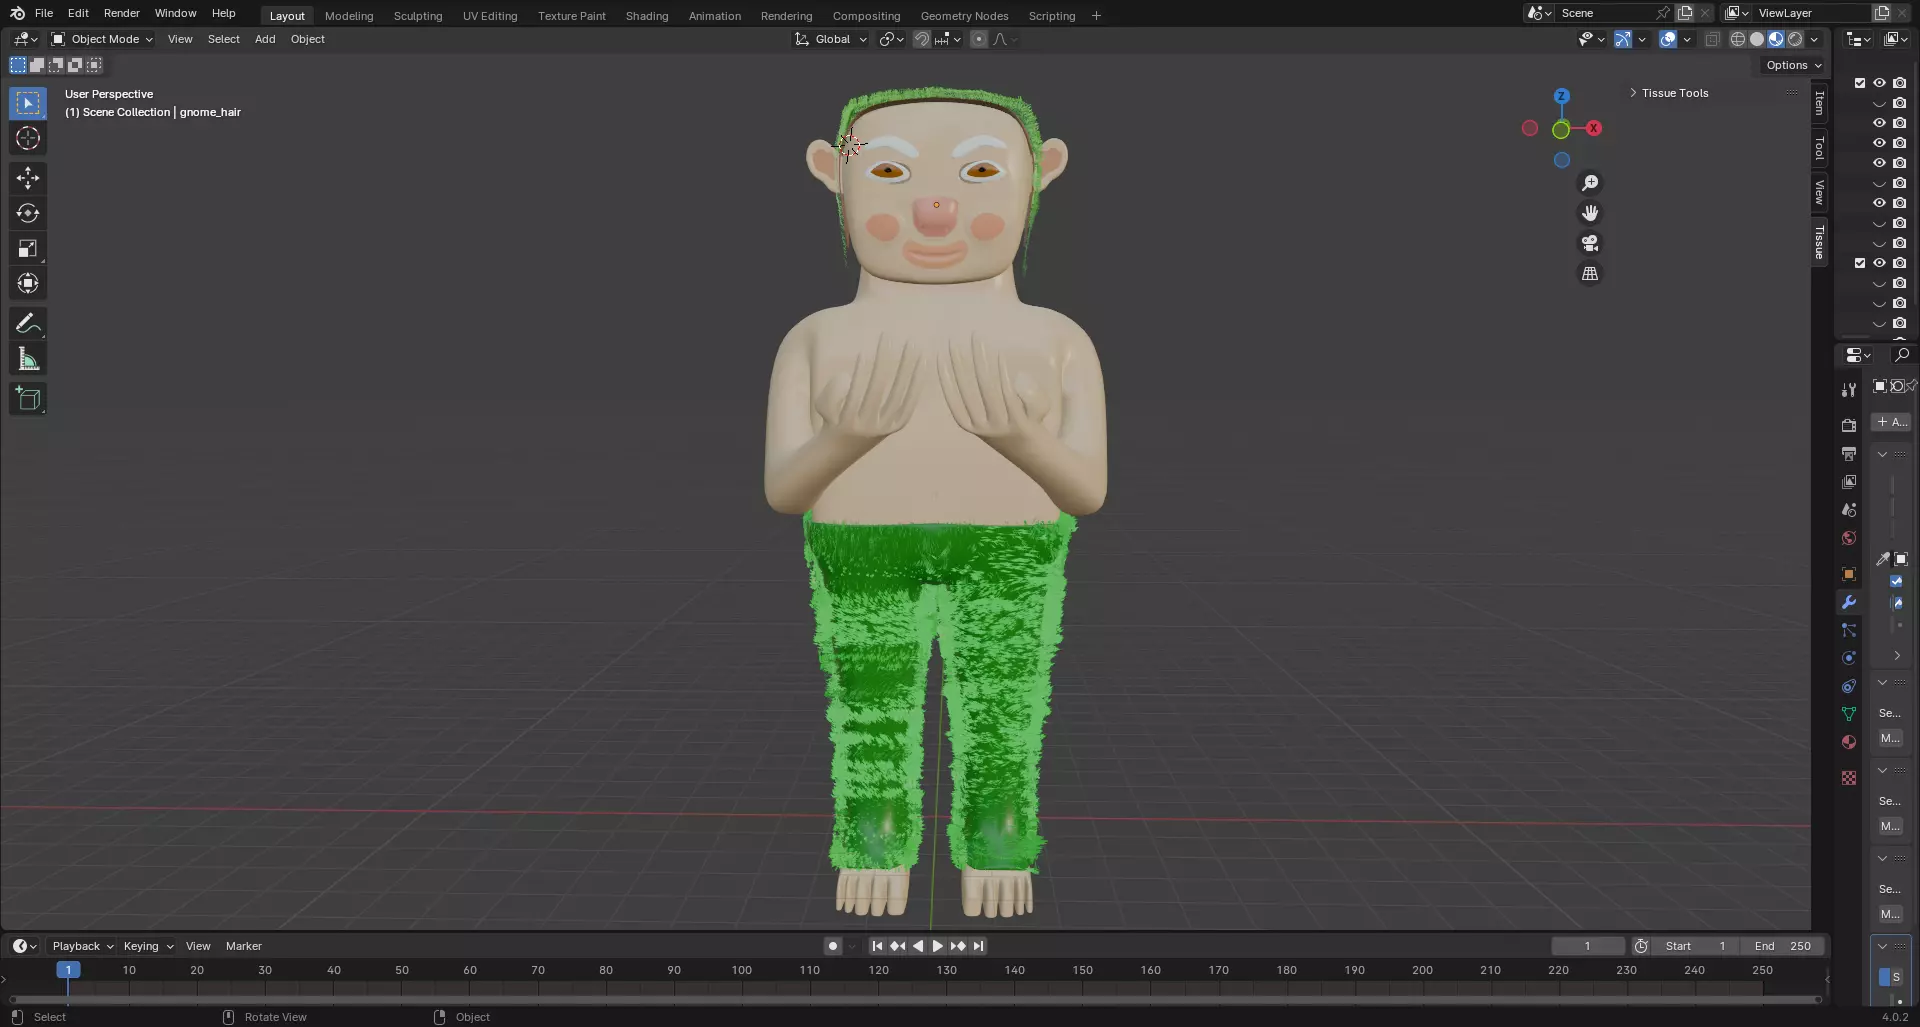
Task: Click the Select Box tool
Action: tap(28, 103)
